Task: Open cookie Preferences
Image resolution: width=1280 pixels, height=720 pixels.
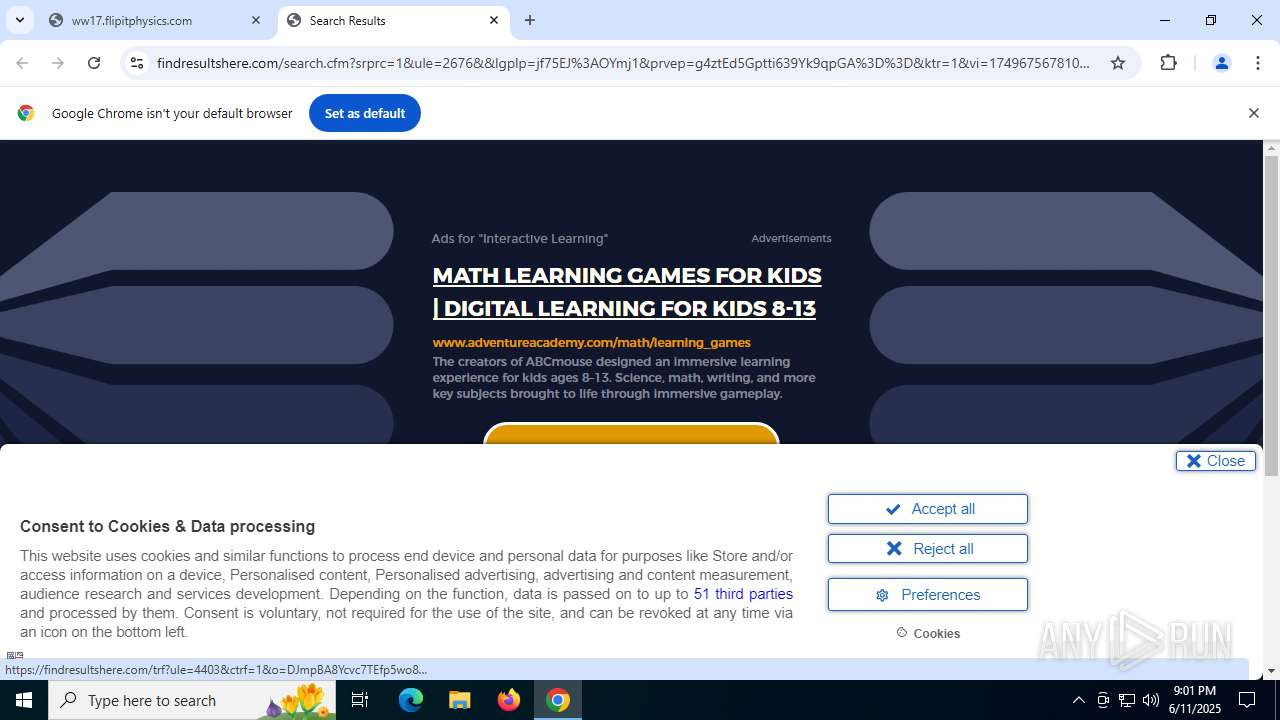Action: [927, 595]
